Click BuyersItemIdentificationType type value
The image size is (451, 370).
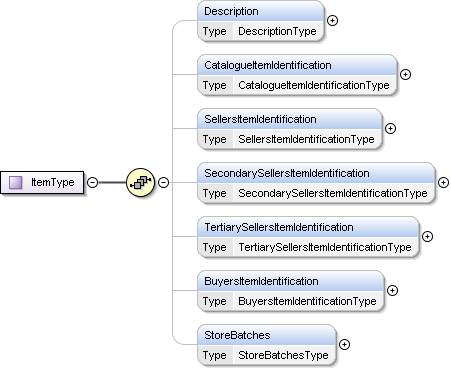pos(307,301)
